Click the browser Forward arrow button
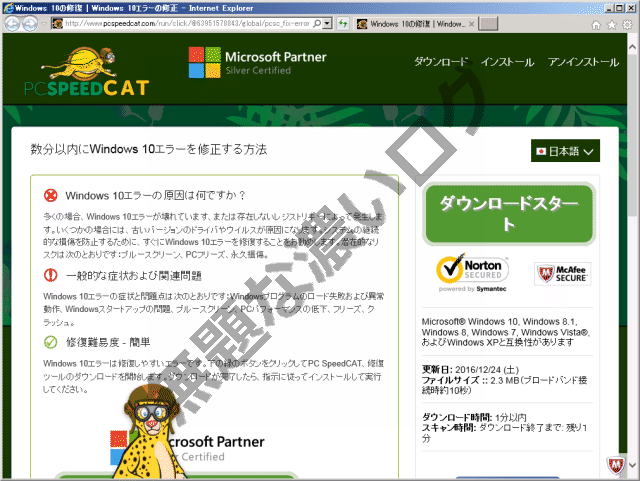The width and height of the screenshot is (640, 481). 30,24
